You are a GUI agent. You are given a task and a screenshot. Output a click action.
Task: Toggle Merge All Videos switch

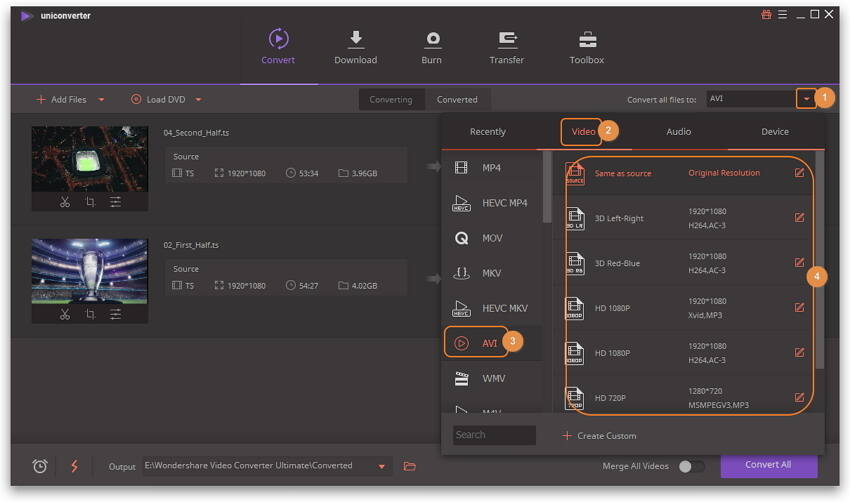click(691, 467)
